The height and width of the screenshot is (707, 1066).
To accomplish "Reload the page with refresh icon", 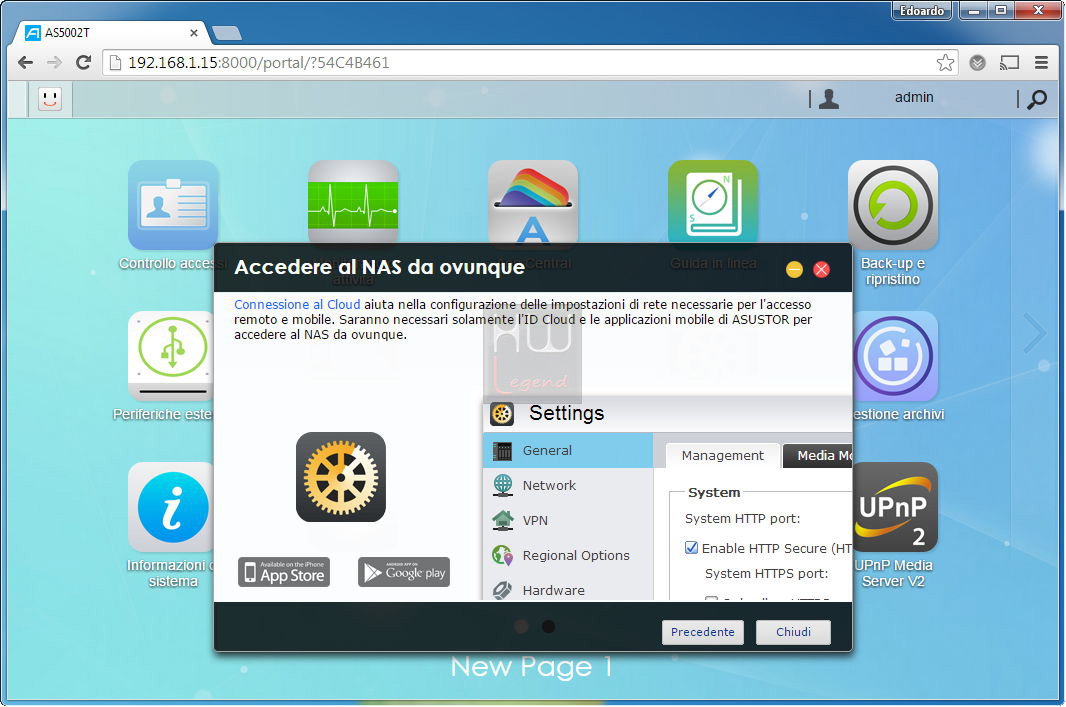I will 84,63.
